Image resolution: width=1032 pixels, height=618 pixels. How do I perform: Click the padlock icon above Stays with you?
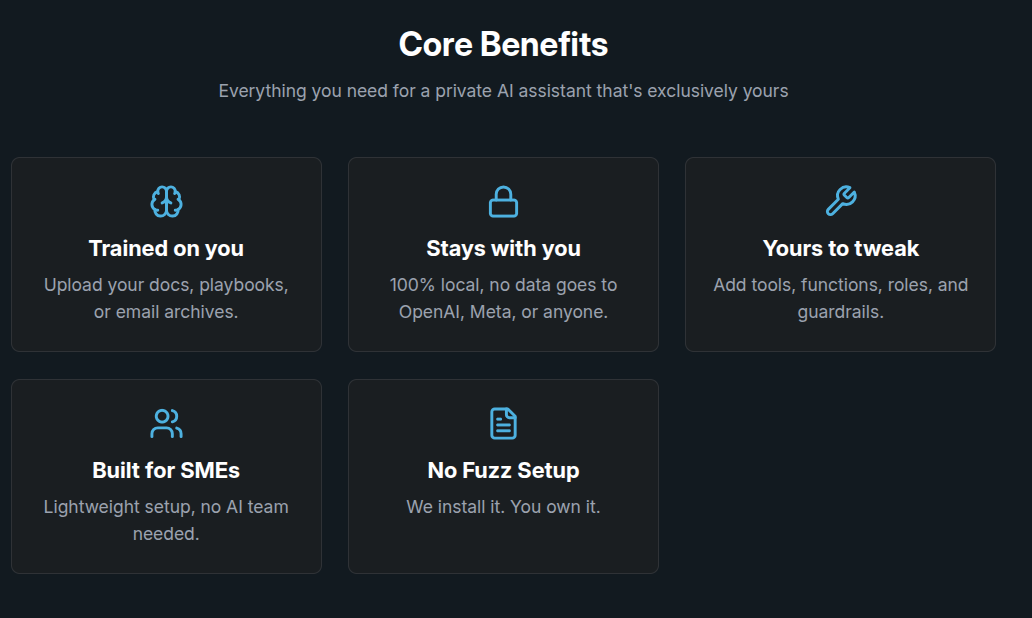pyautogui.click(x=503, y=202)
